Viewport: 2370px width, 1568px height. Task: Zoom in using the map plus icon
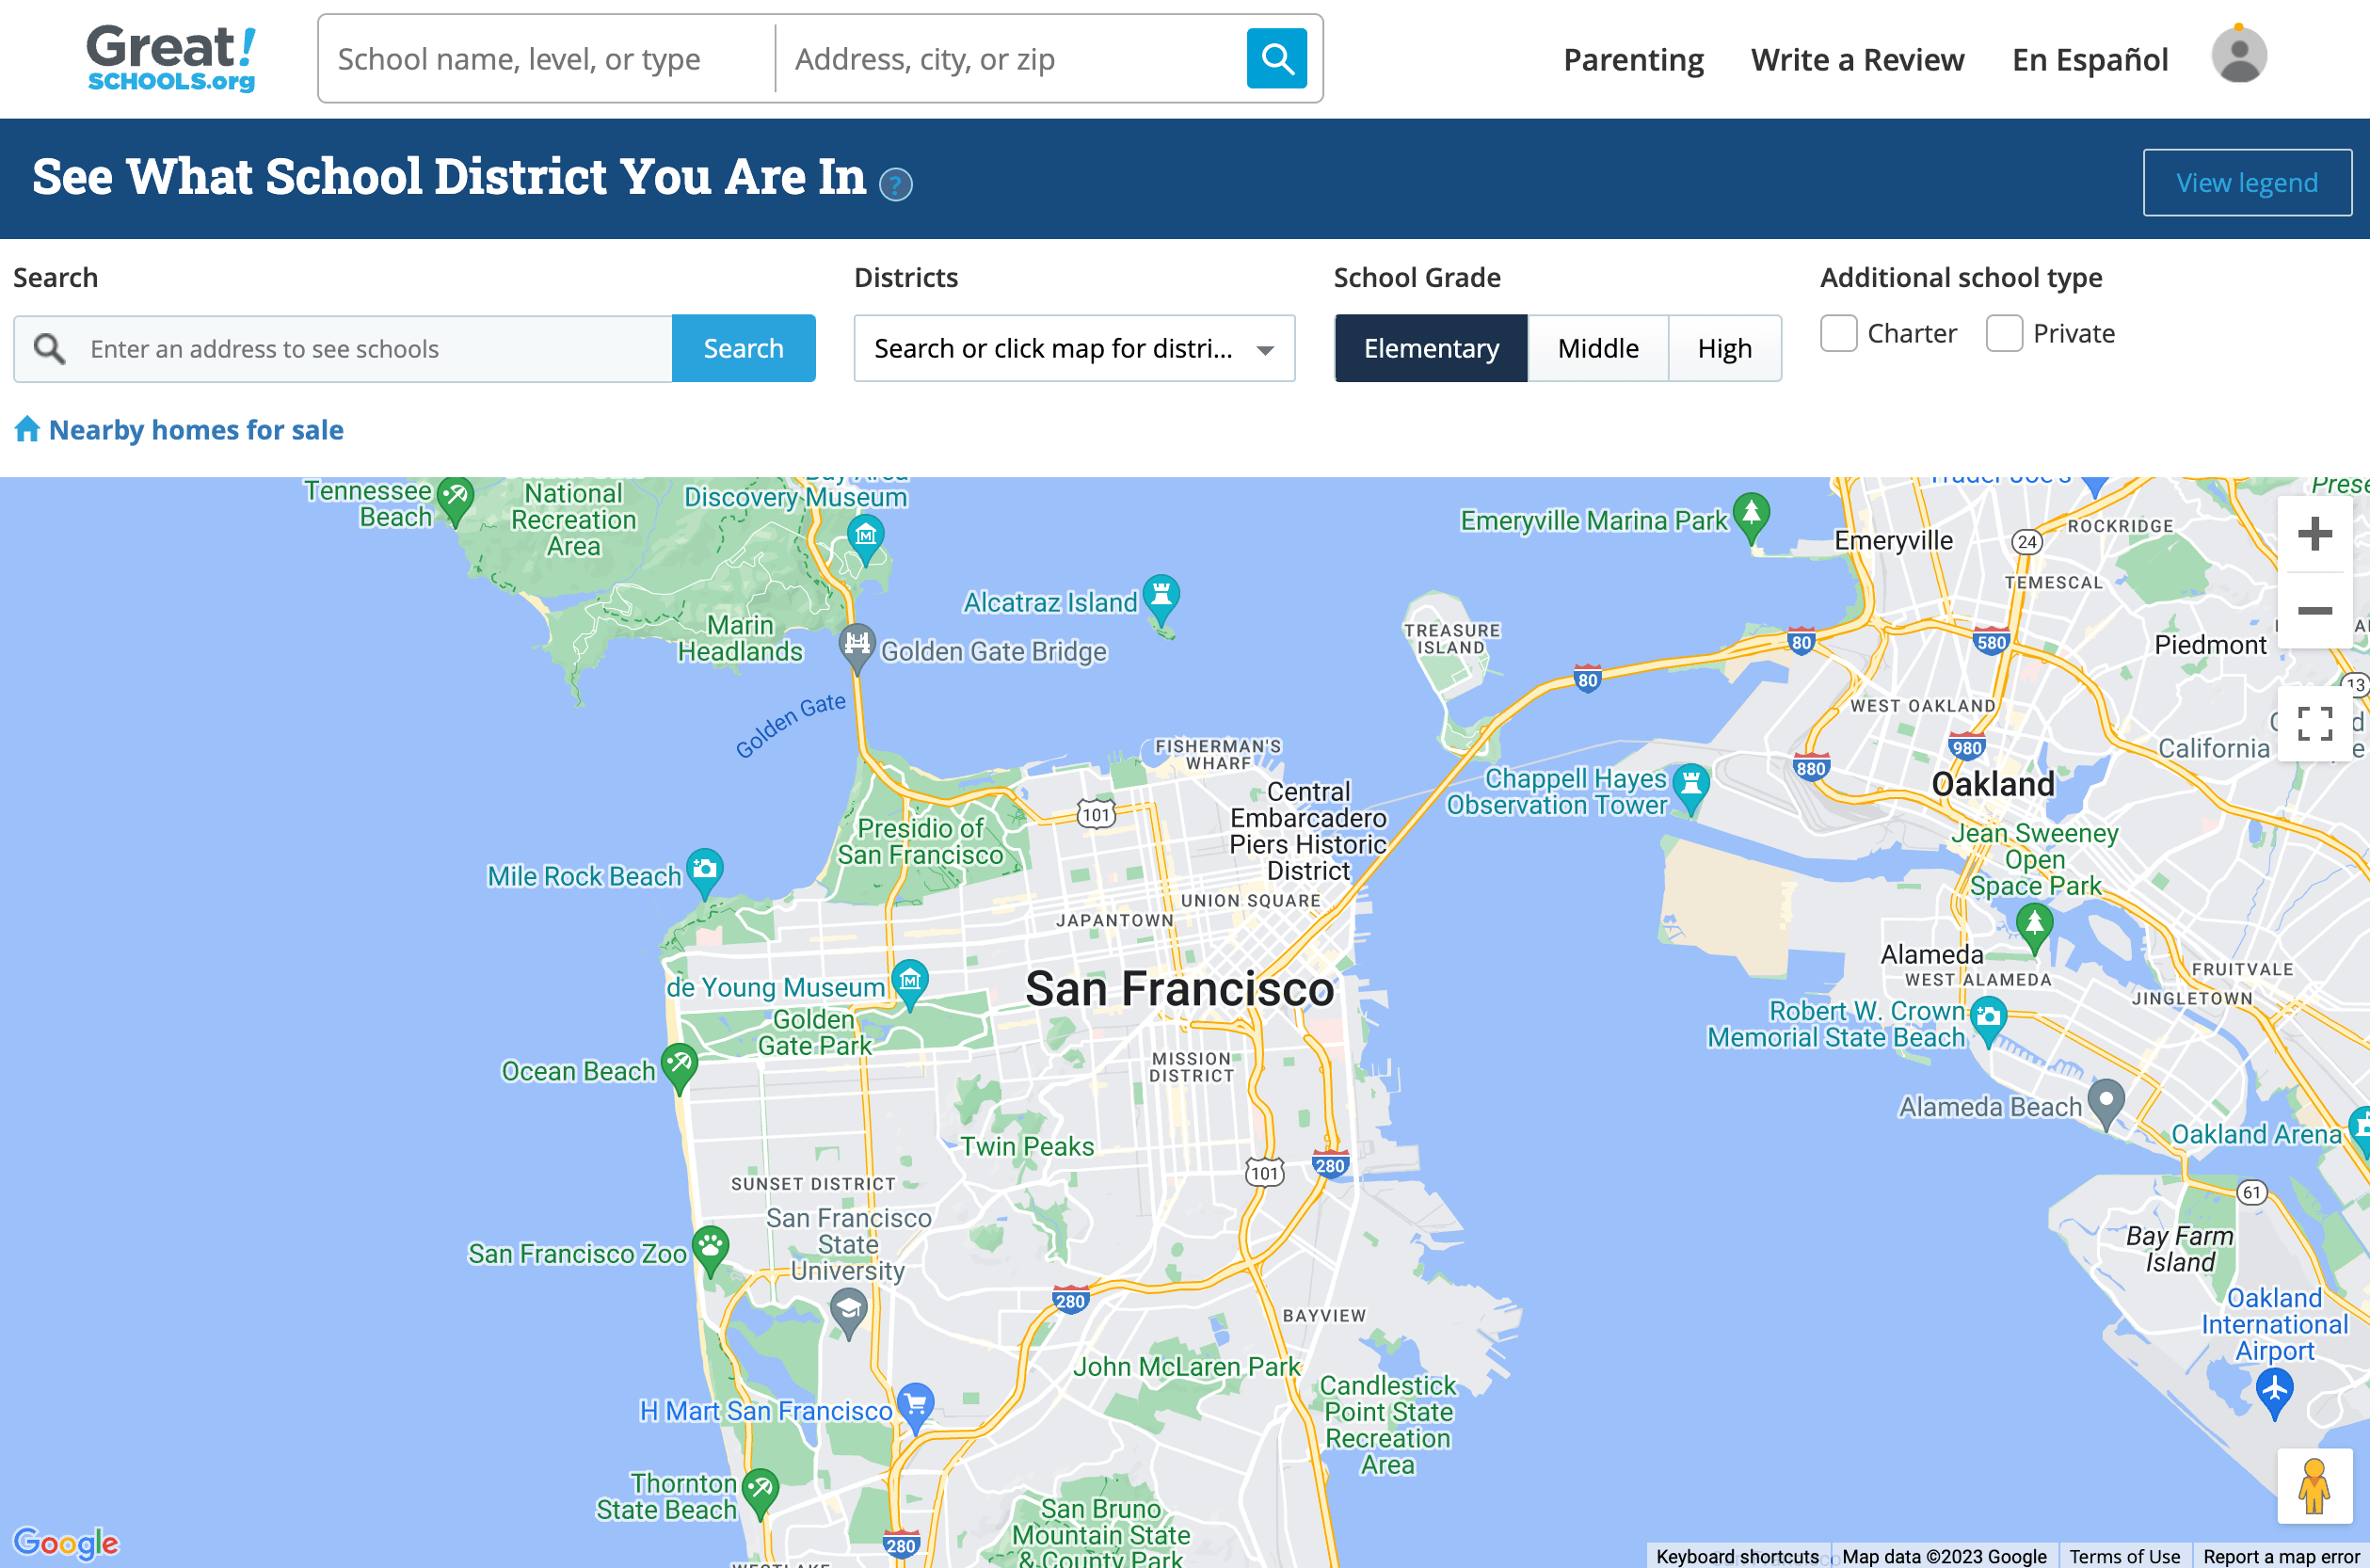point(2315,533)
